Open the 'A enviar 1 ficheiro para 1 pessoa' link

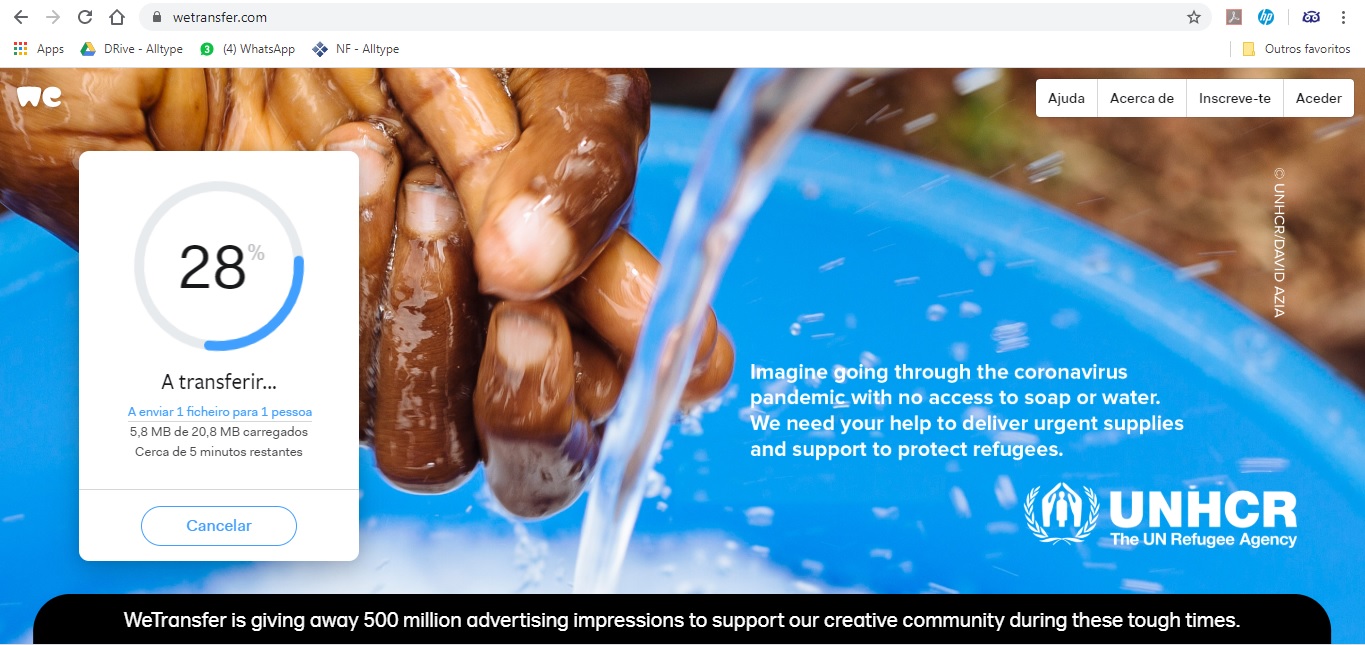point(220,412)
